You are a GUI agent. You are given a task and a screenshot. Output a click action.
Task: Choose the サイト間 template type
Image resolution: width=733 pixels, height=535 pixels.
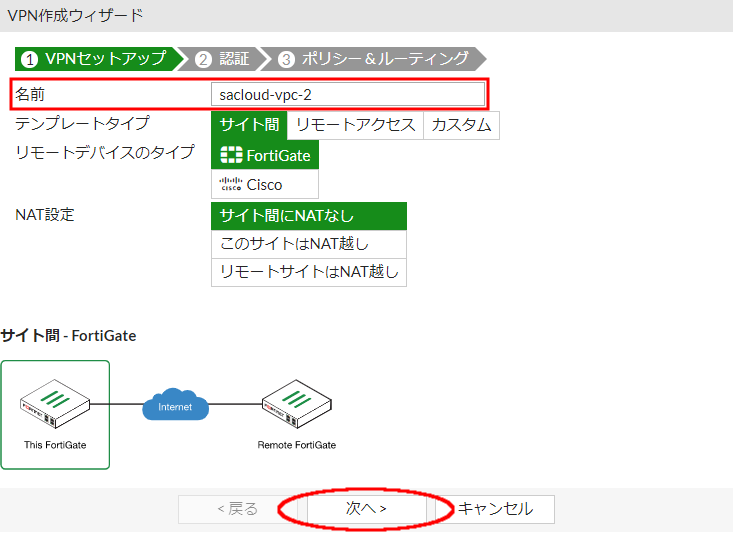[x=249, y=125]
